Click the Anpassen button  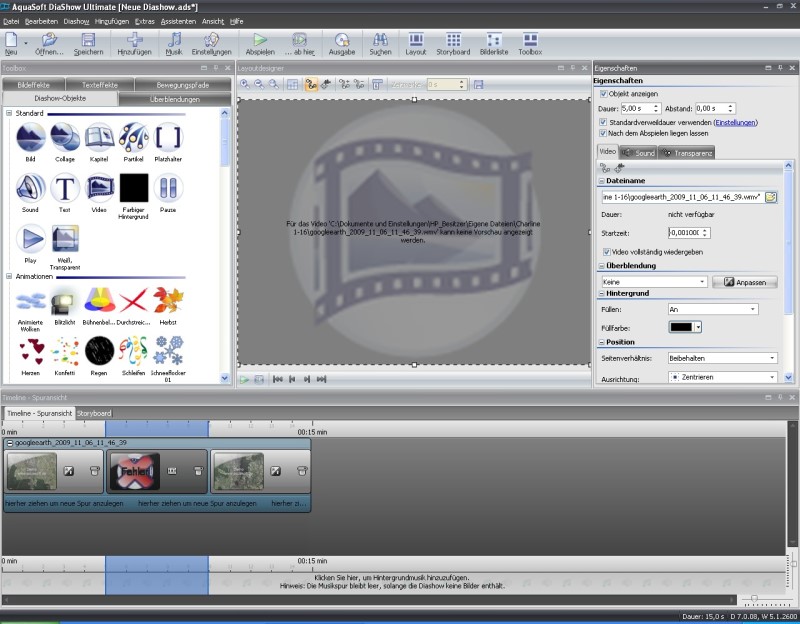click(744, 282)
